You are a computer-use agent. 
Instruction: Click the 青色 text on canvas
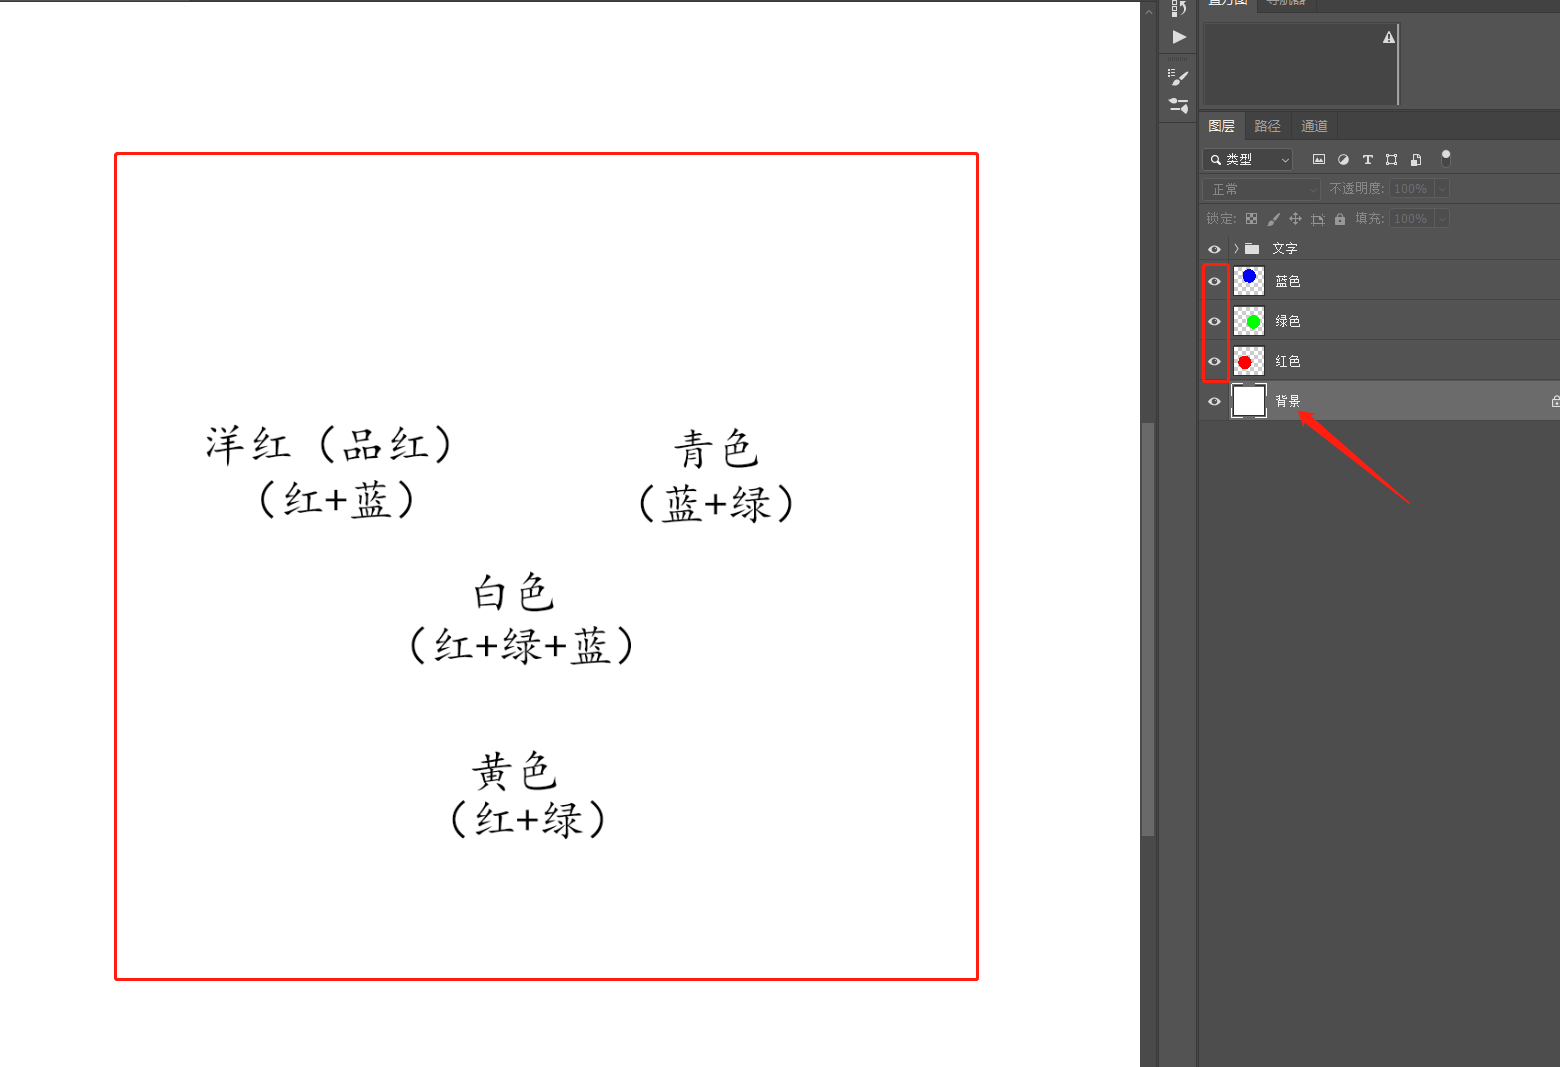(x=716, y=449)
